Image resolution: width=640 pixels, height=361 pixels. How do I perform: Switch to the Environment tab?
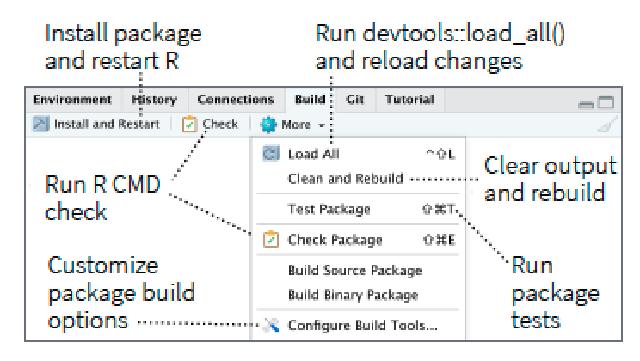coord(72,100)
